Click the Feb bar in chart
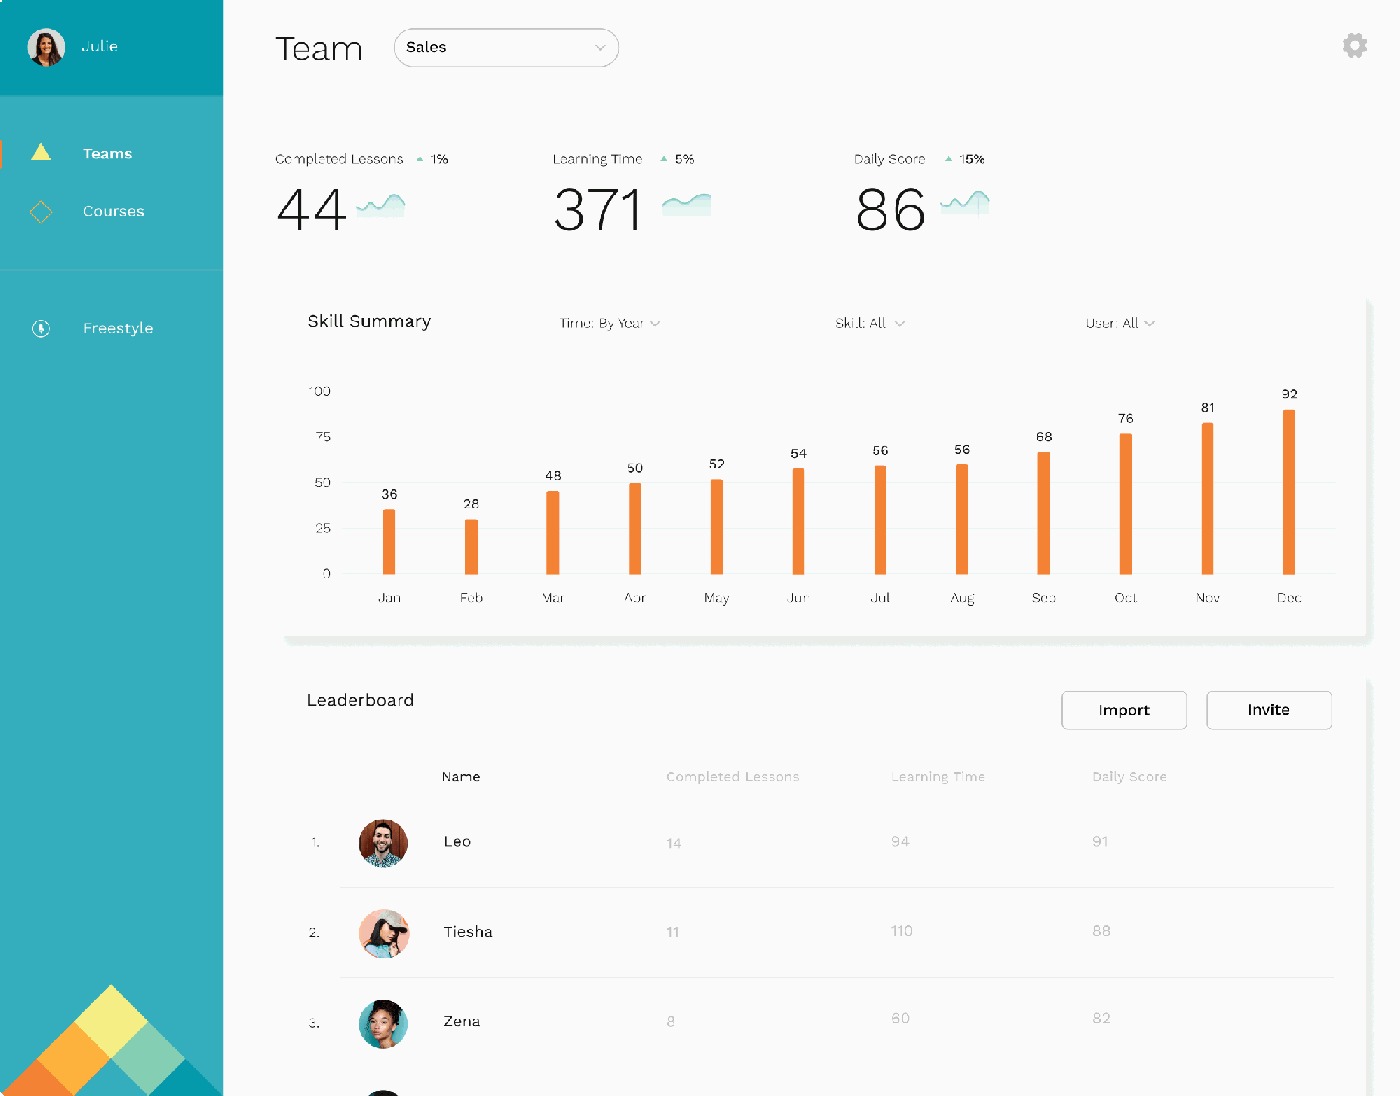This screenshot has width=1400, height=1096. point(471,546)
